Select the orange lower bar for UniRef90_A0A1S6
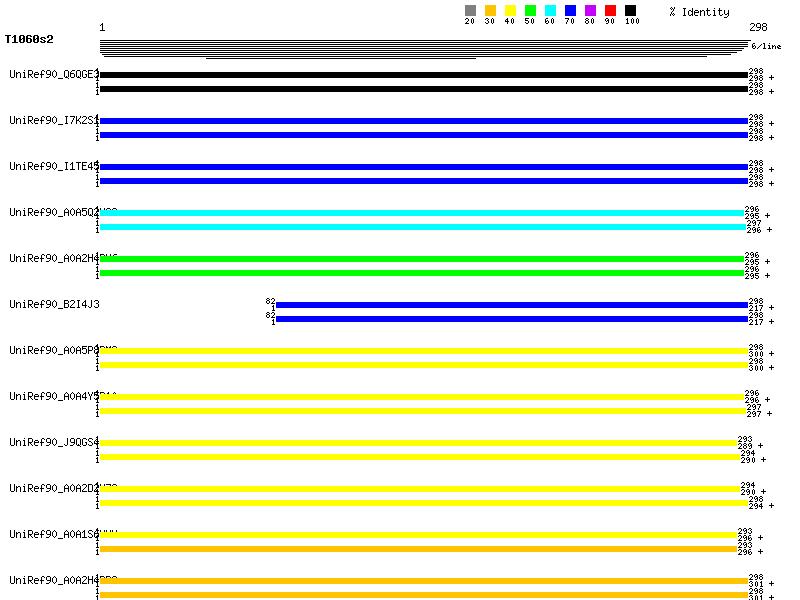Viewport: 800px width, 600px height. [418, 549]
